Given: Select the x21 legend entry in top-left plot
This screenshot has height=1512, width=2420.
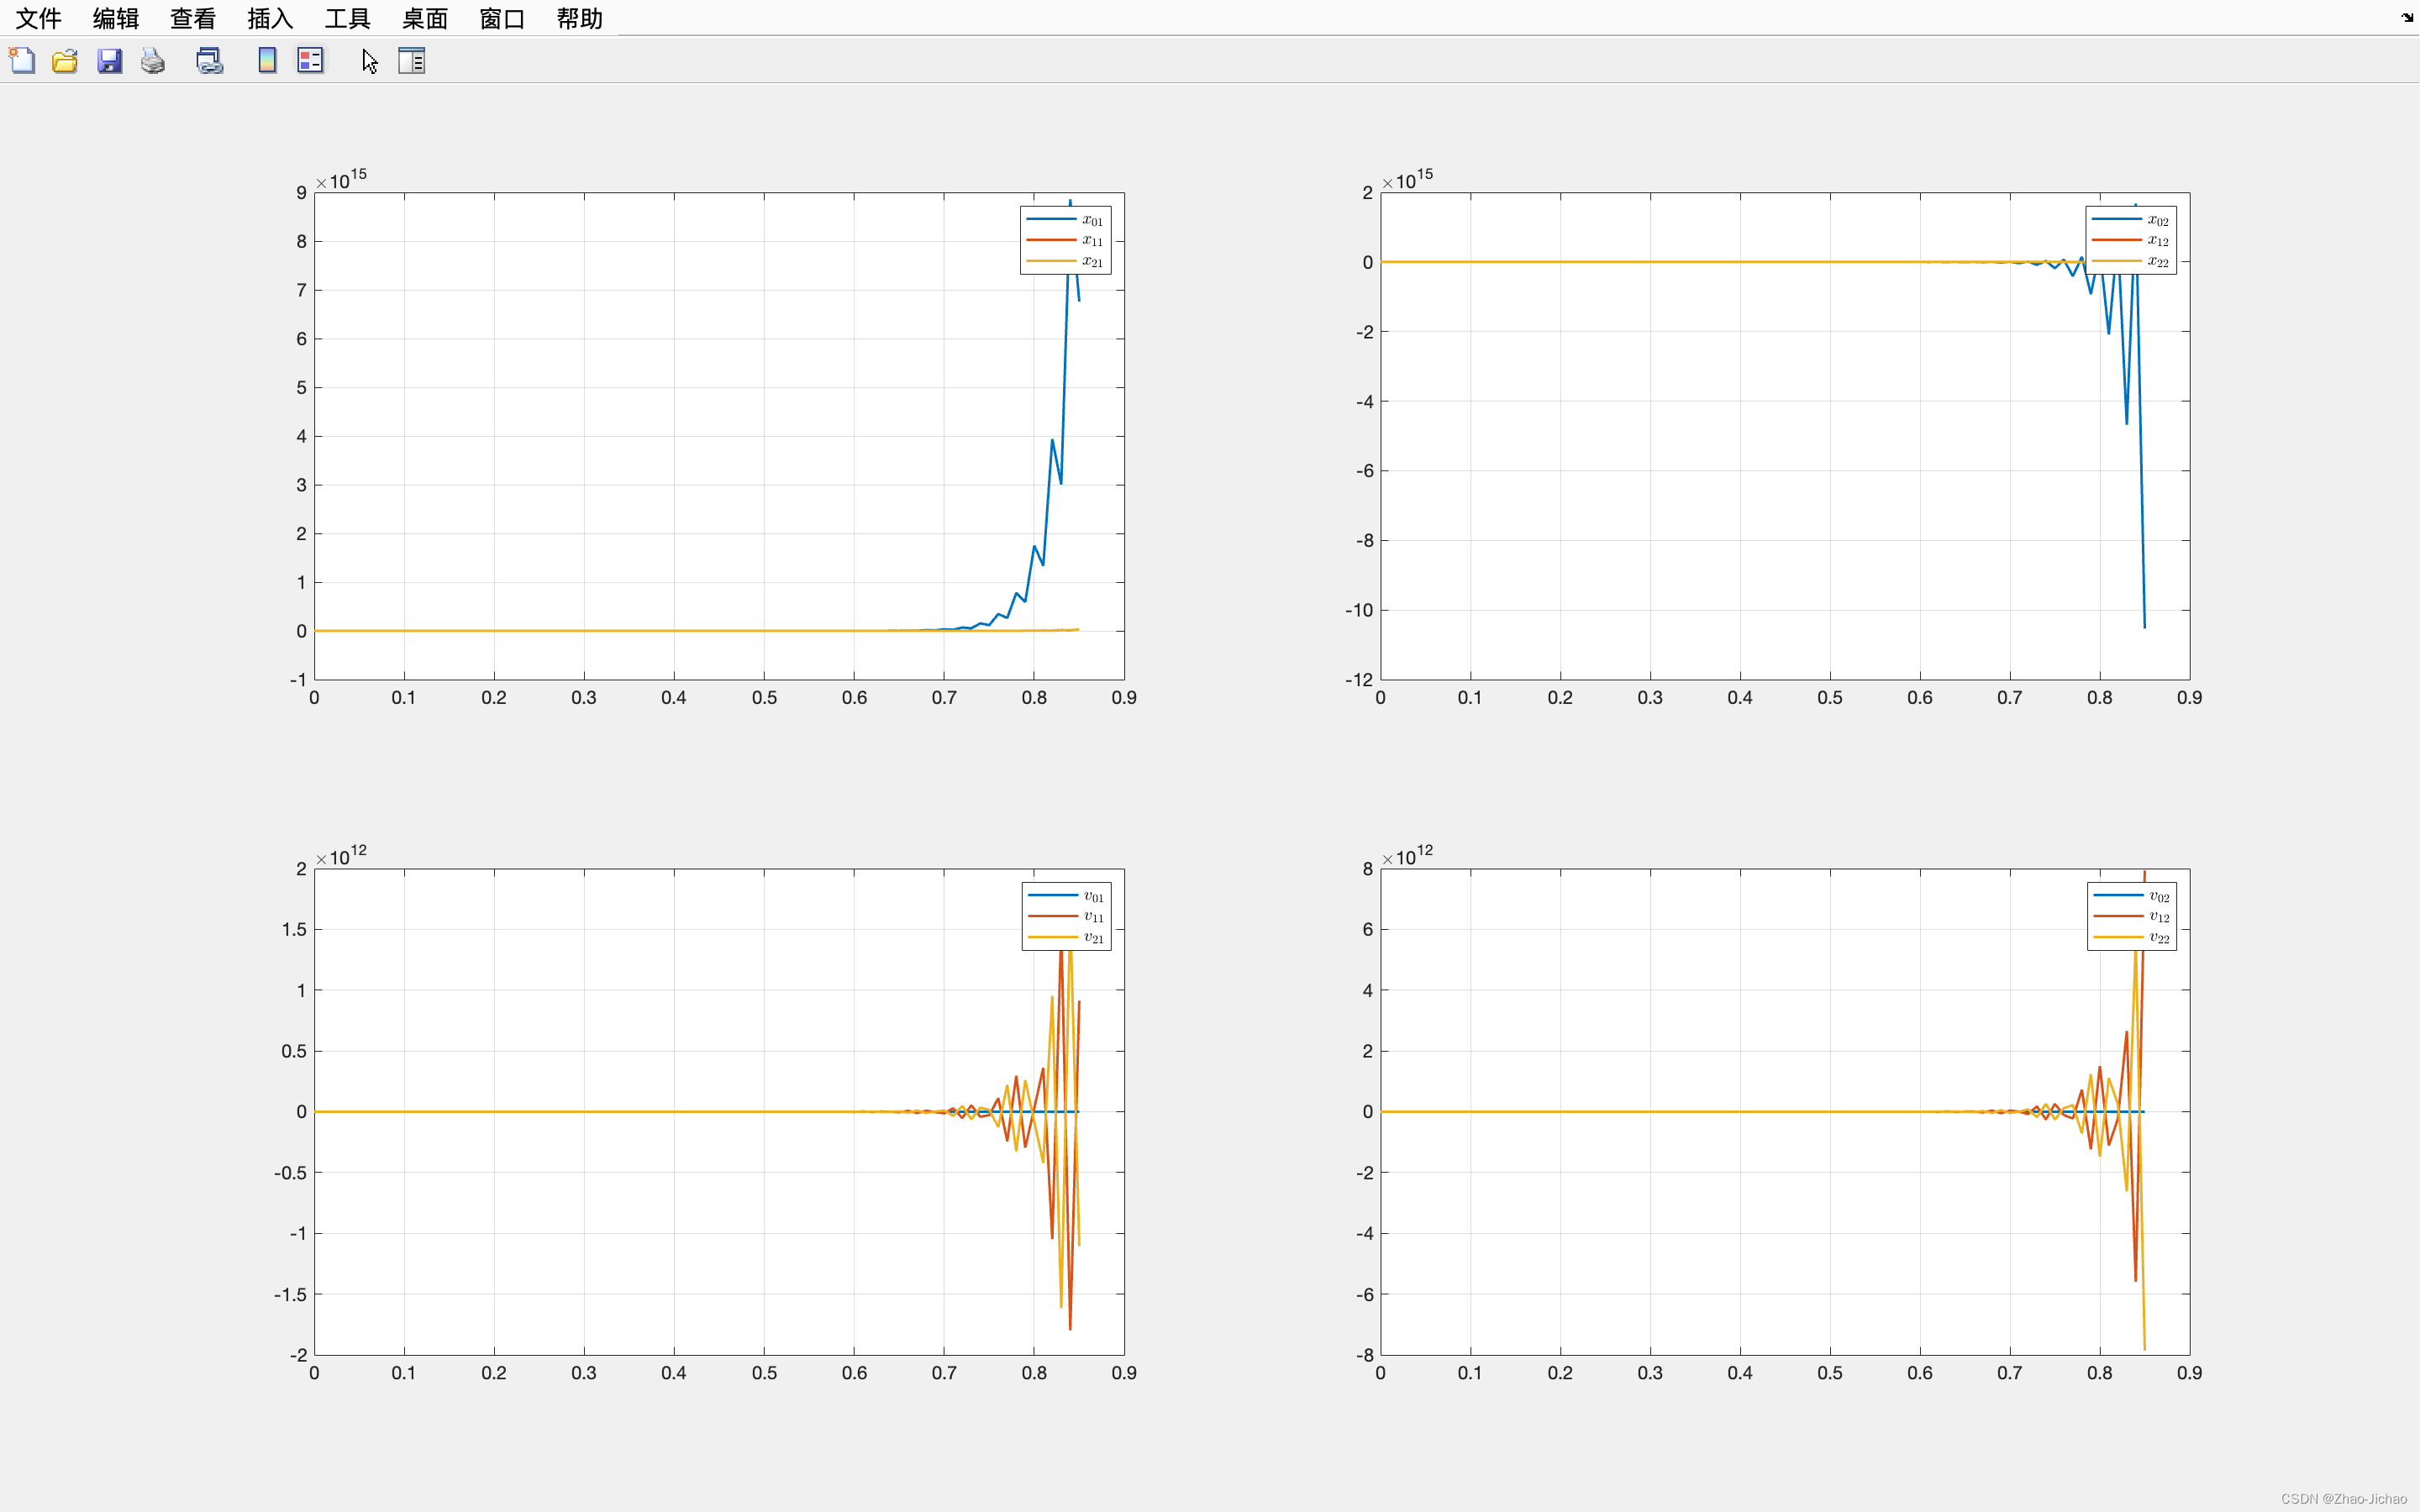Looking at the screenshot, I should point(1065,261).
